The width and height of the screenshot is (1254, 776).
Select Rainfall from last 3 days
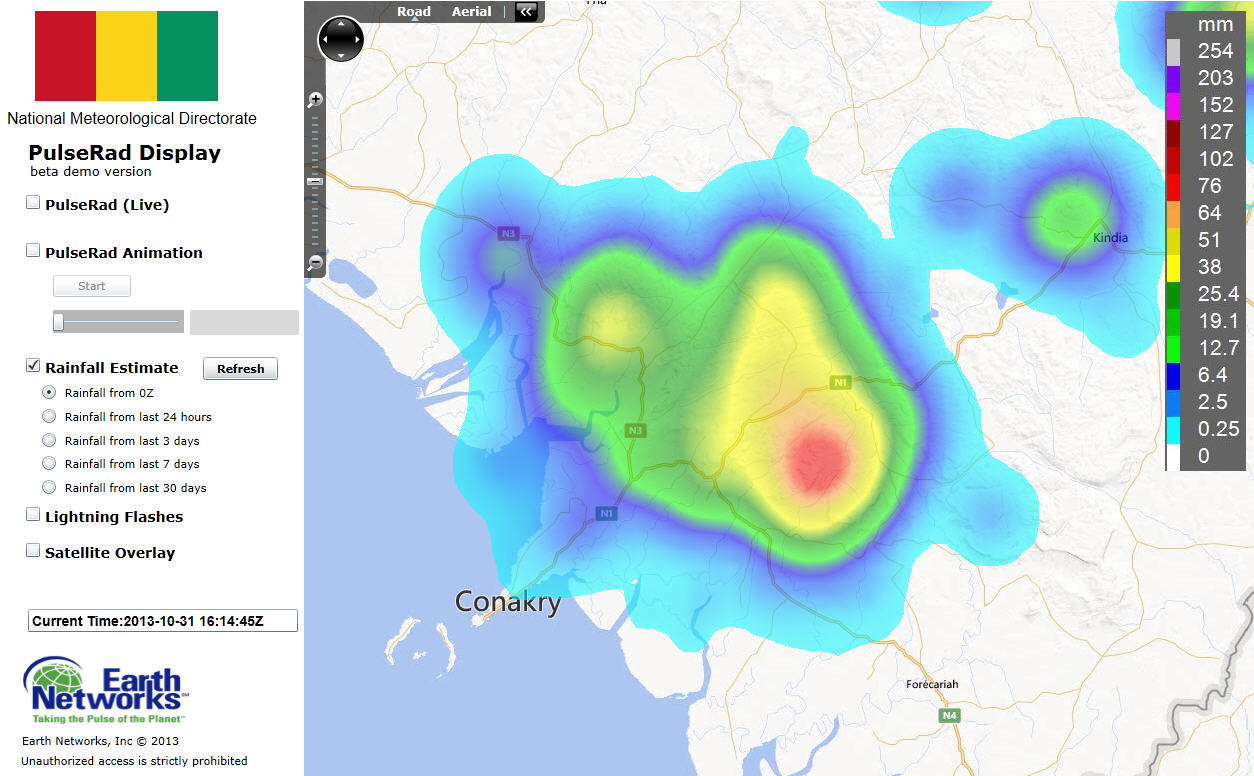(x=49, y=440)
